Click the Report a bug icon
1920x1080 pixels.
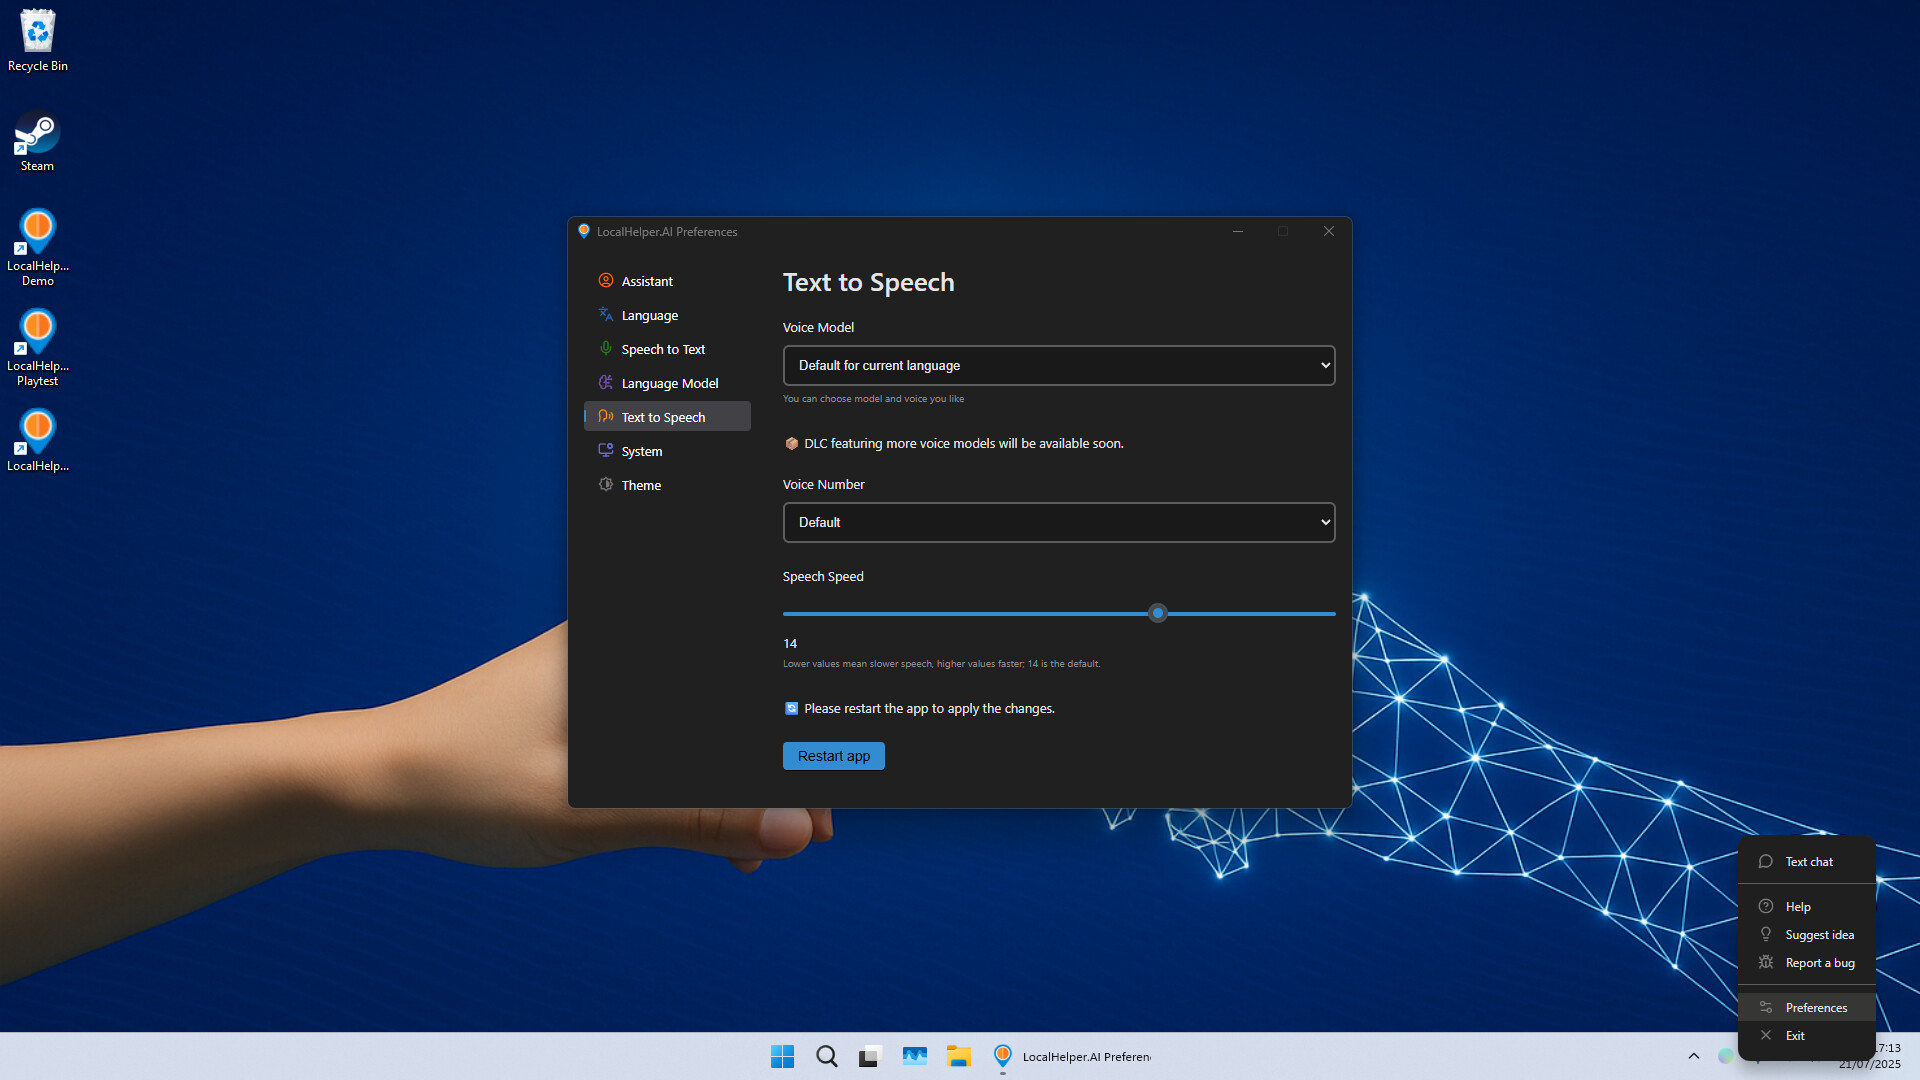(1766, 962)
